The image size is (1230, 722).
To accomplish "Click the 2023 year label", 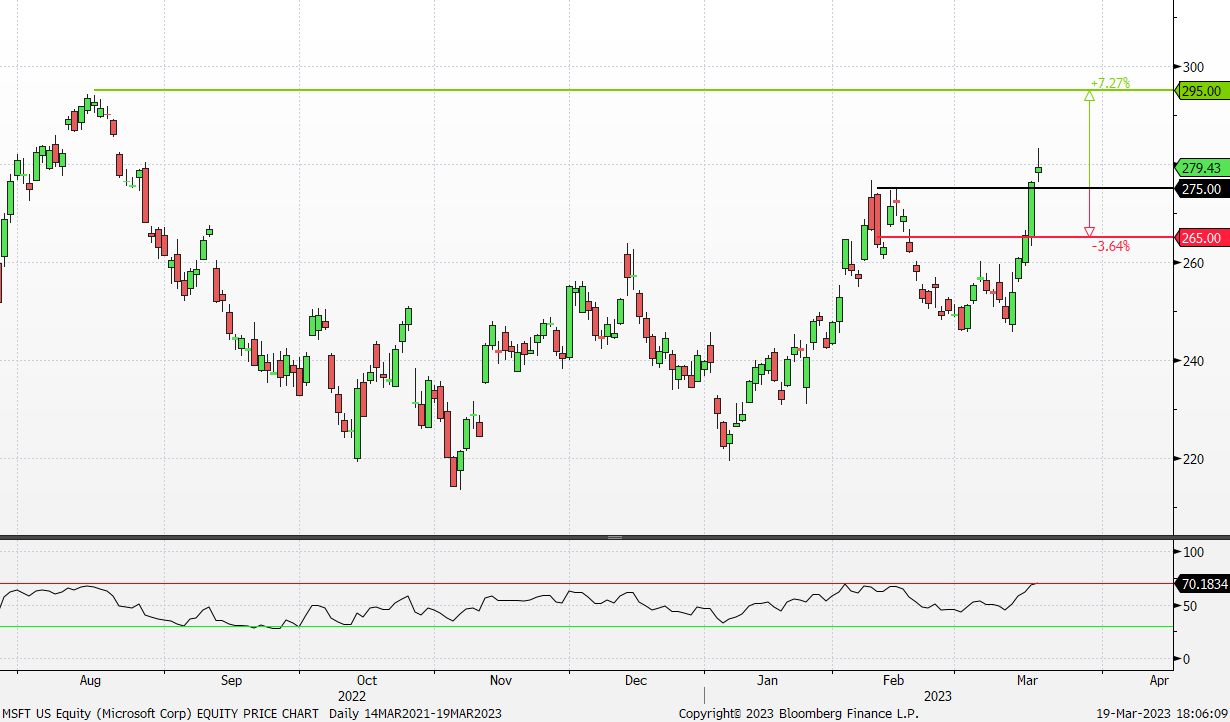I will [x=937, y=696].
